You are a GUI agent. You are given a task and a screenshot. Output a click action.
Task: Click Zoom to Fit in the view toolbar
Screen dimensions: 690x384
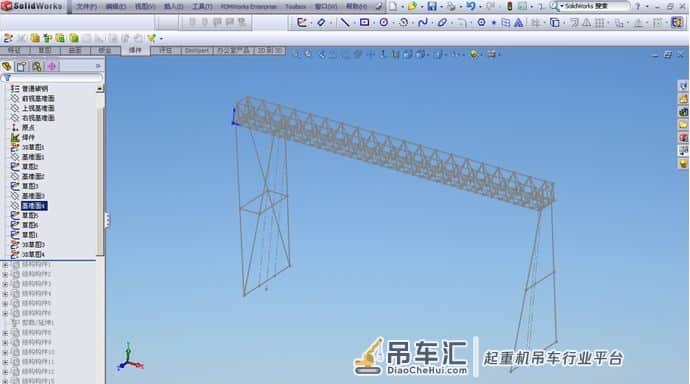(x=296, y=54)
